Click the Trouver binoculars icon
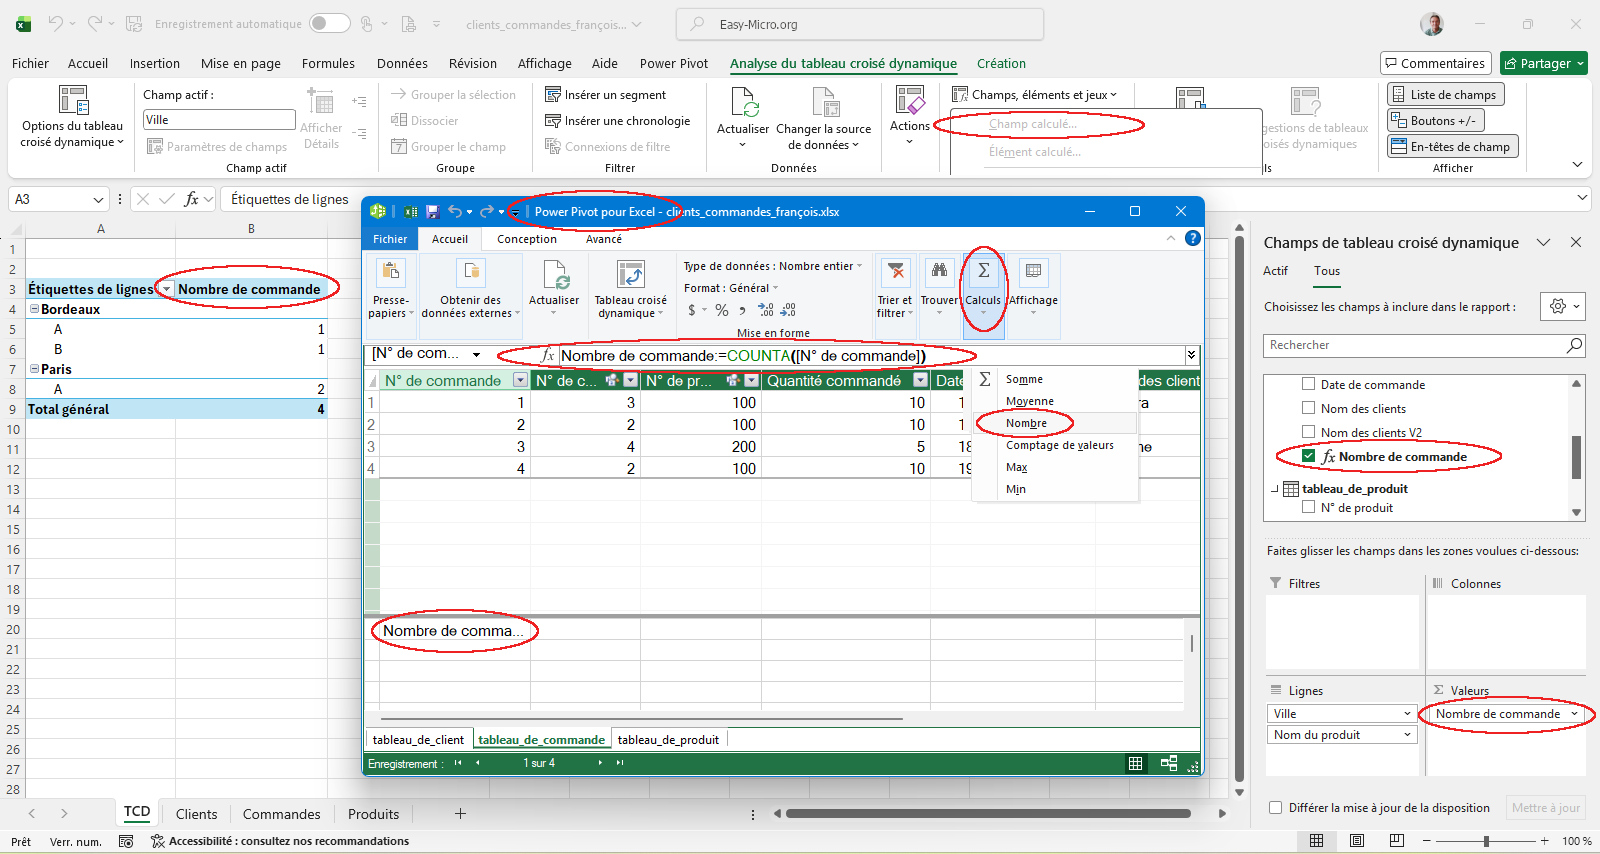Image resolution: width=1600 pixels, height=854 pixels. (939, 272)
